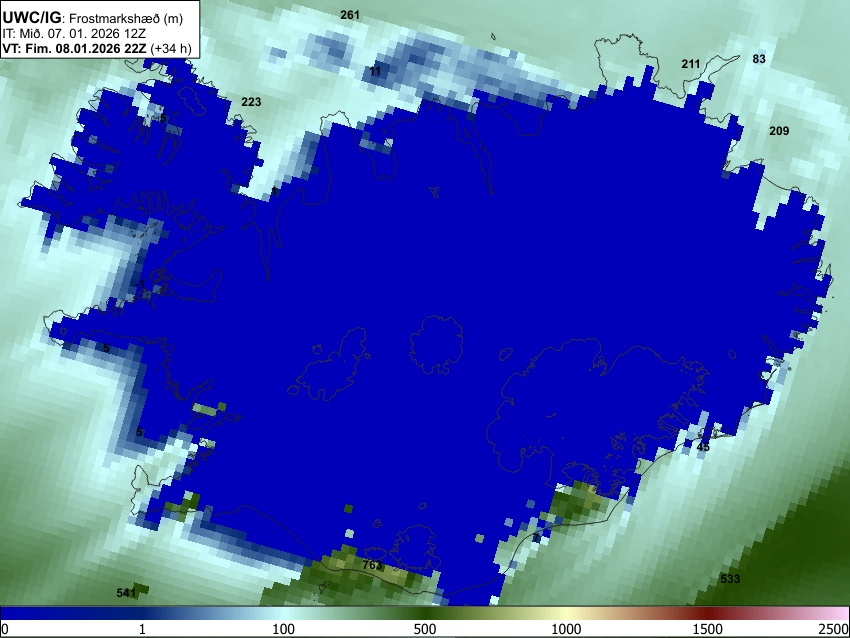This screenshot has width=850, height=638.
Task: Click the 100 tick on the color scale
Action: pyautogui.click(x=284, y=629)
